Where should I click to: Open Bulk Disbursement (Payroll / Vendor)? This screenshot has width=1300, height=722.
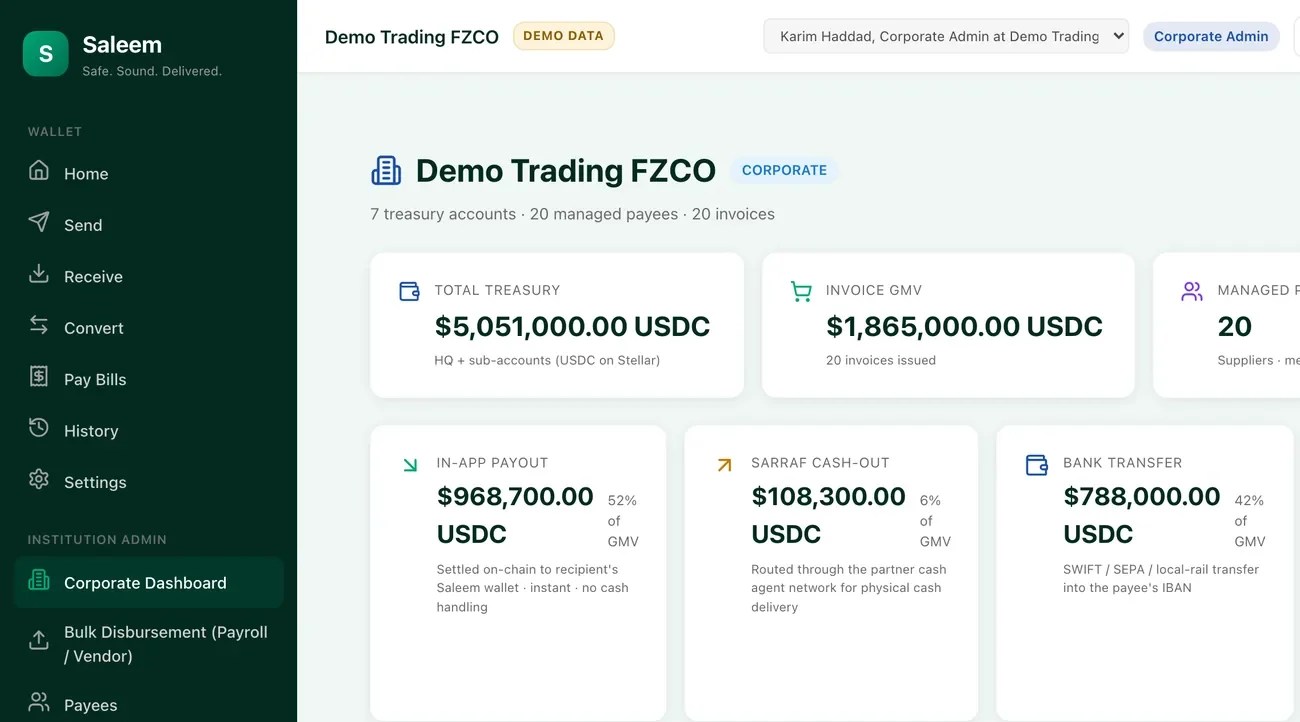point(149,644)
